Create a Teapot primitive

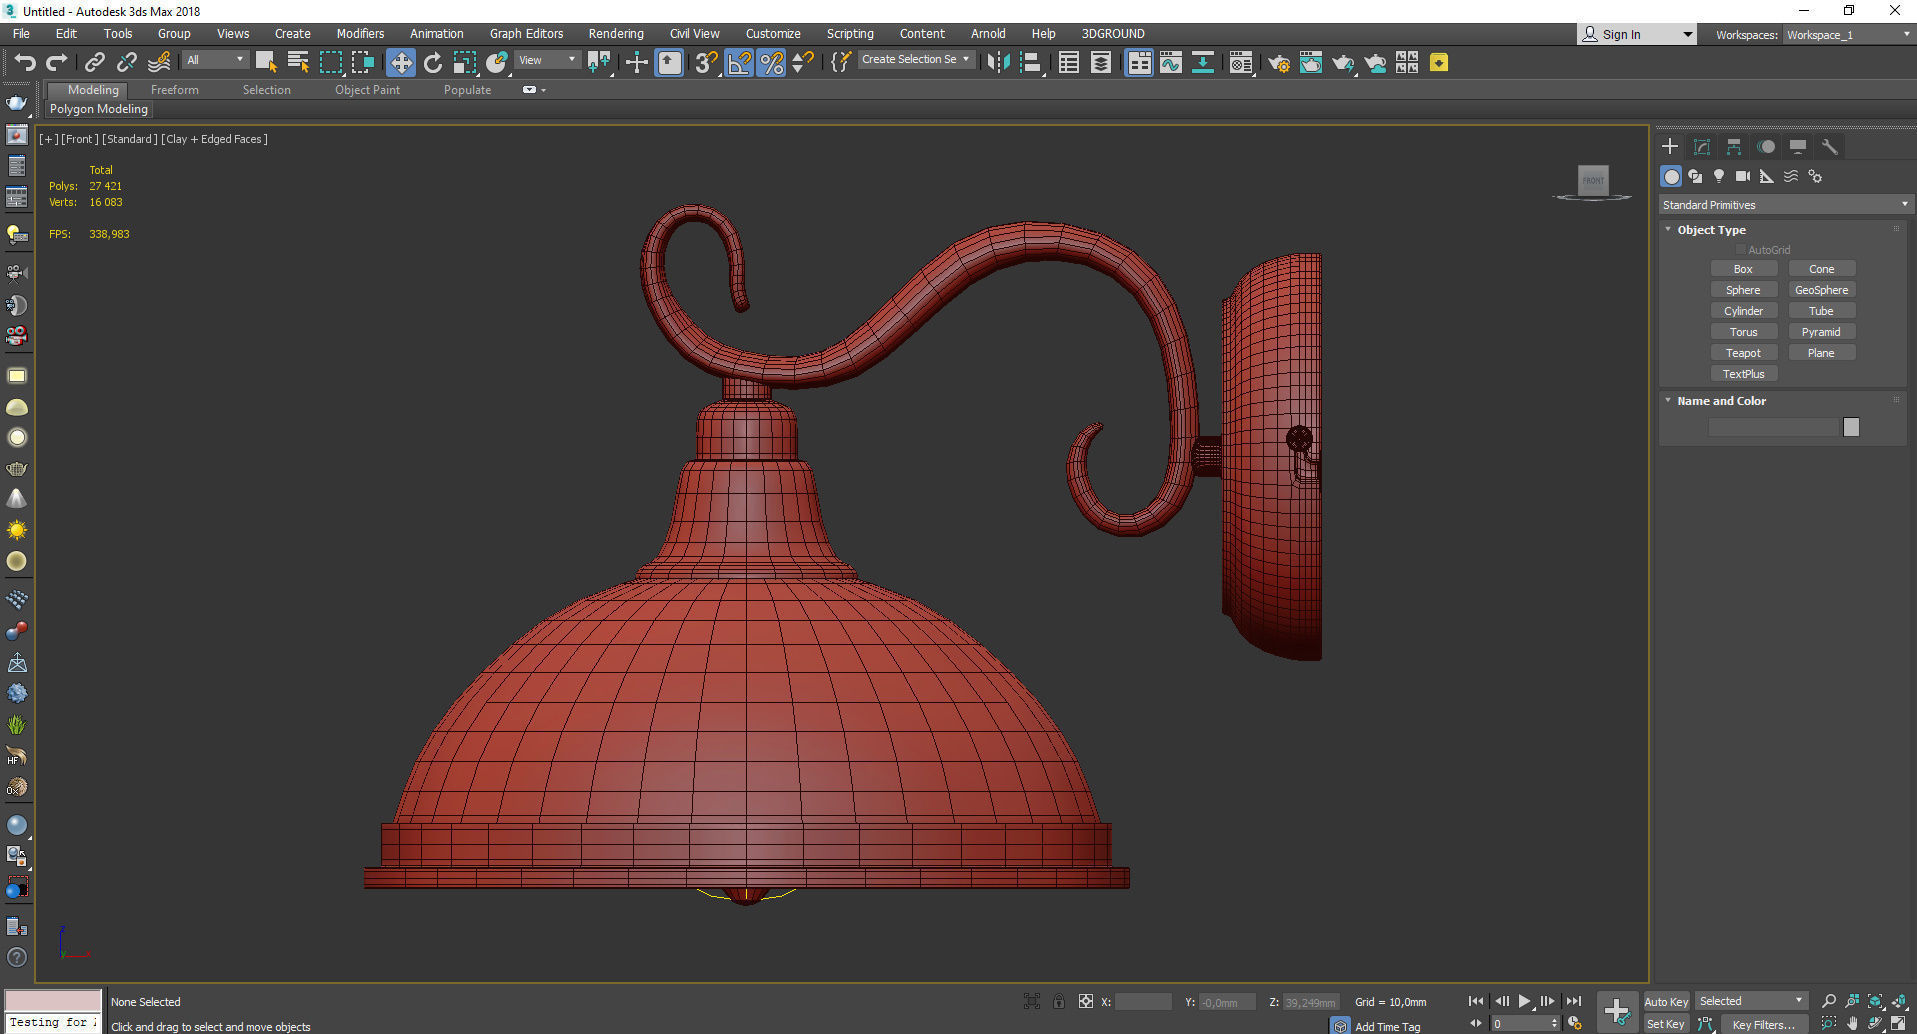coord(1743,353)
